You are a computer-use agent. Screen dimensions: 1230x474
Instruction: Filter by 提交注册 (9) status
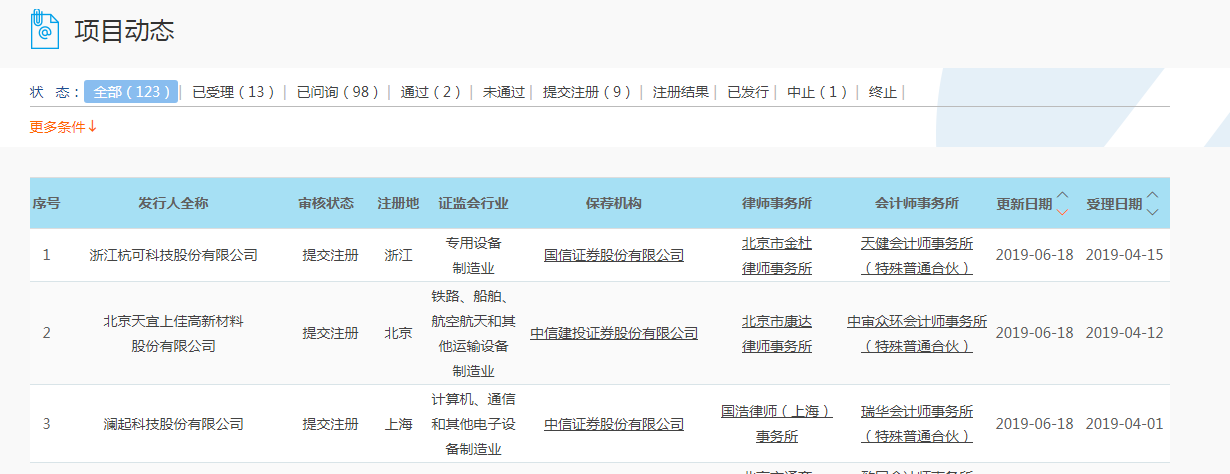(587, 92)
